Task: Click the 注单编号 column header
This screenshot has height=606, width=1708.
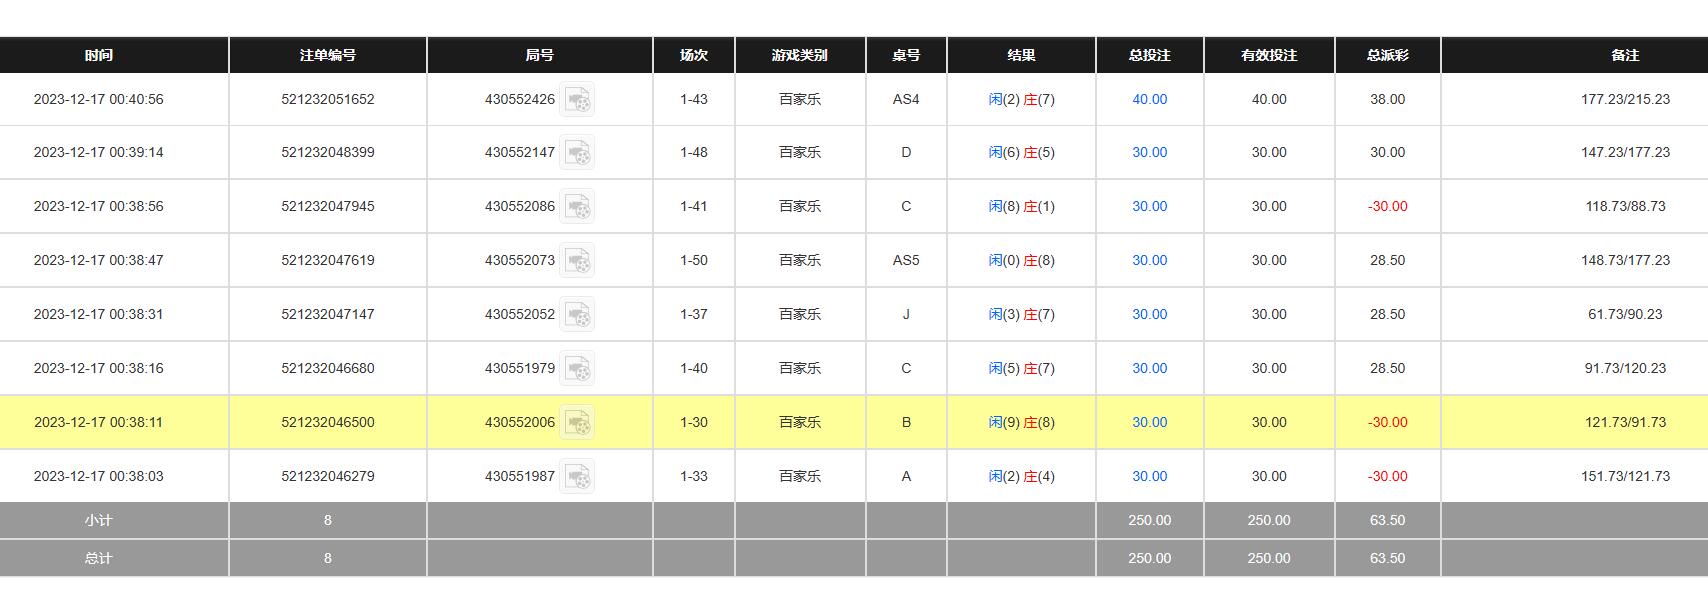Action: (x=328, y=56)
